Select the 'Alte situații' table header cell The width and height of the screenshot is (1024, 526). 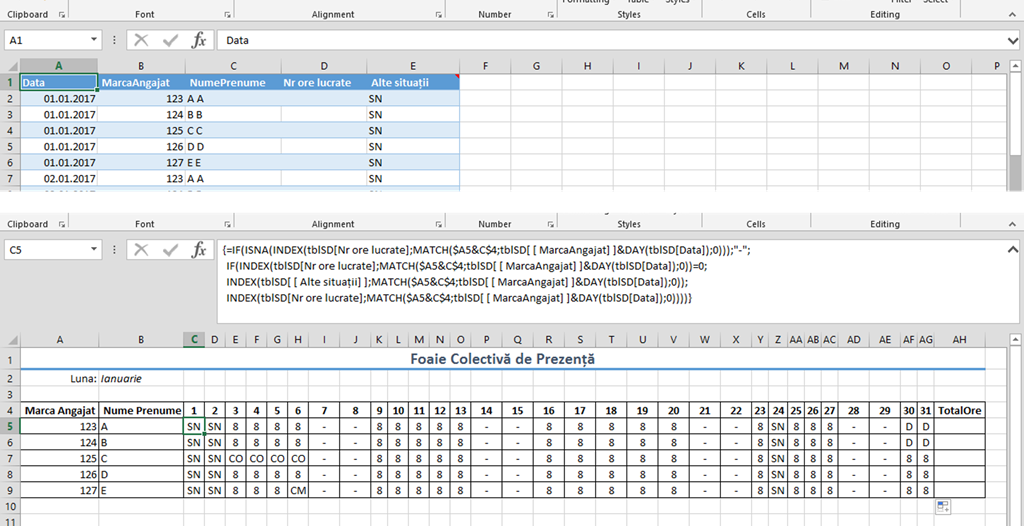point(410,83)
